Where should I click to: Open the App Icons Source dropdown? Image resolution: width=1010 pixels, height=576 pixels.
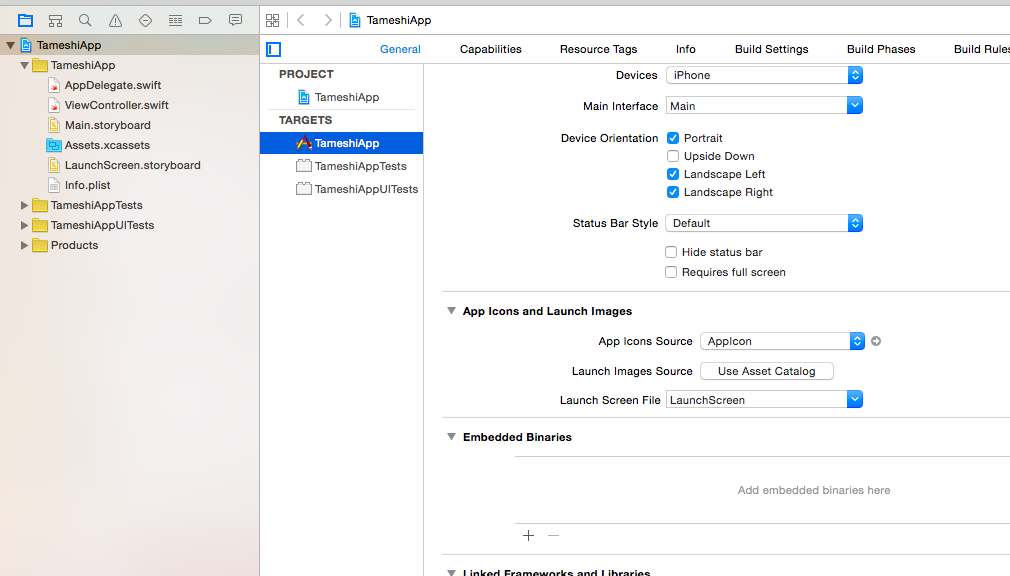point(782,341)
